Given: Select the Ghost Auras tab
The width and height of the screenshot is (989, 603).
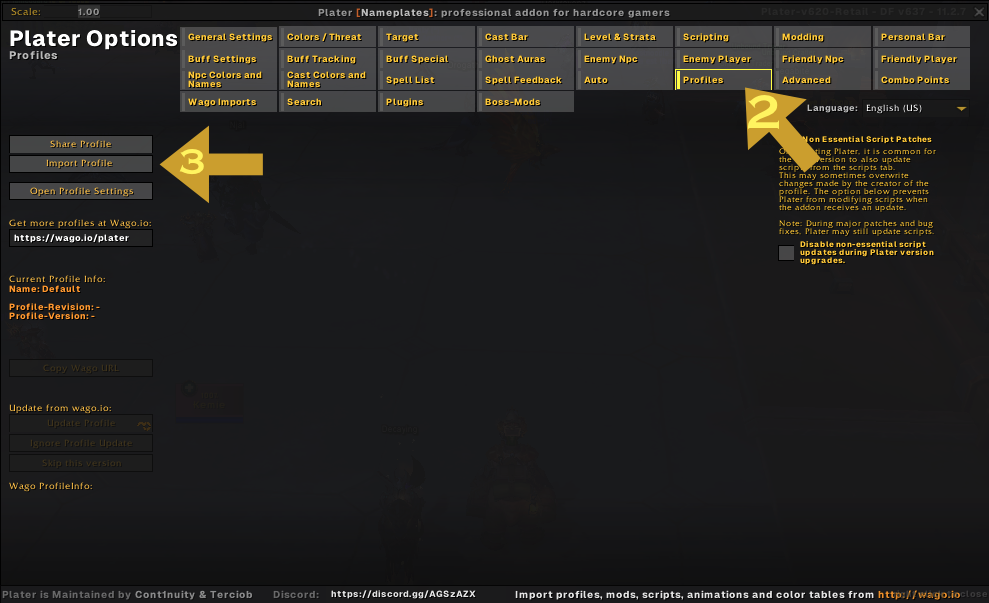Looking at the screenshot, I should point(526,59).
